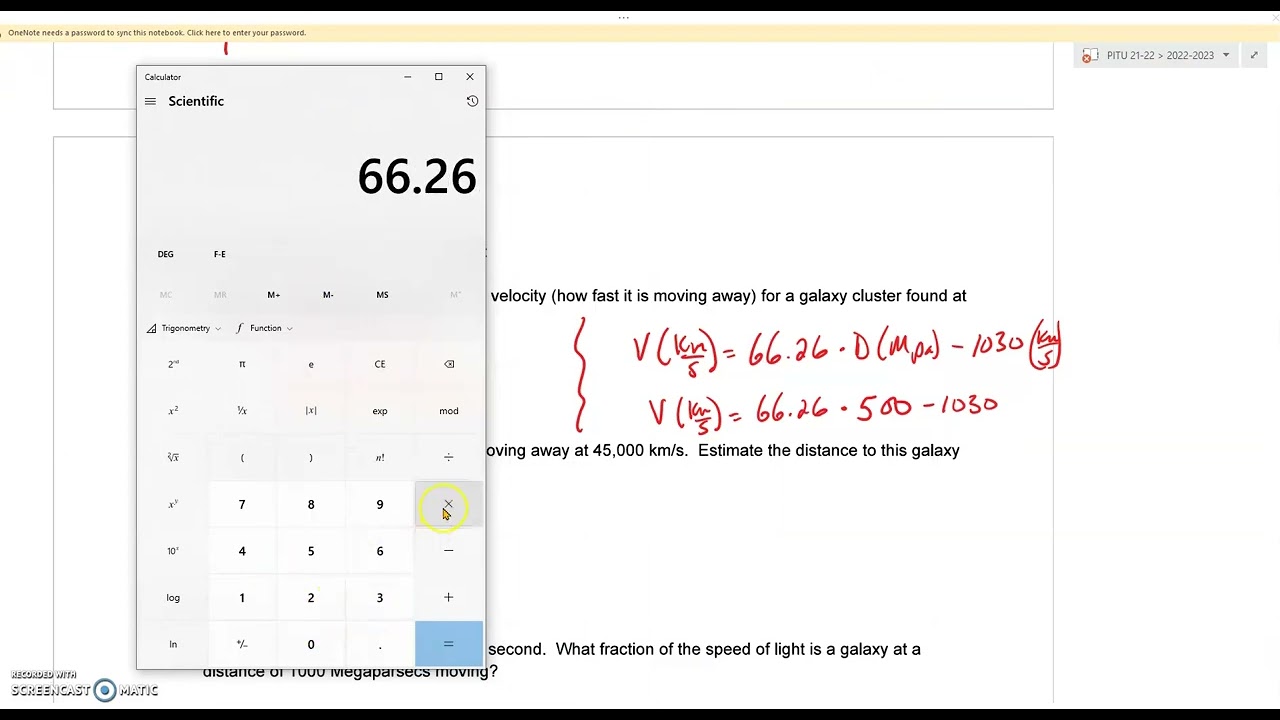
Task: Toggle F-E scientific notation
Action: (x=220, y=254)
